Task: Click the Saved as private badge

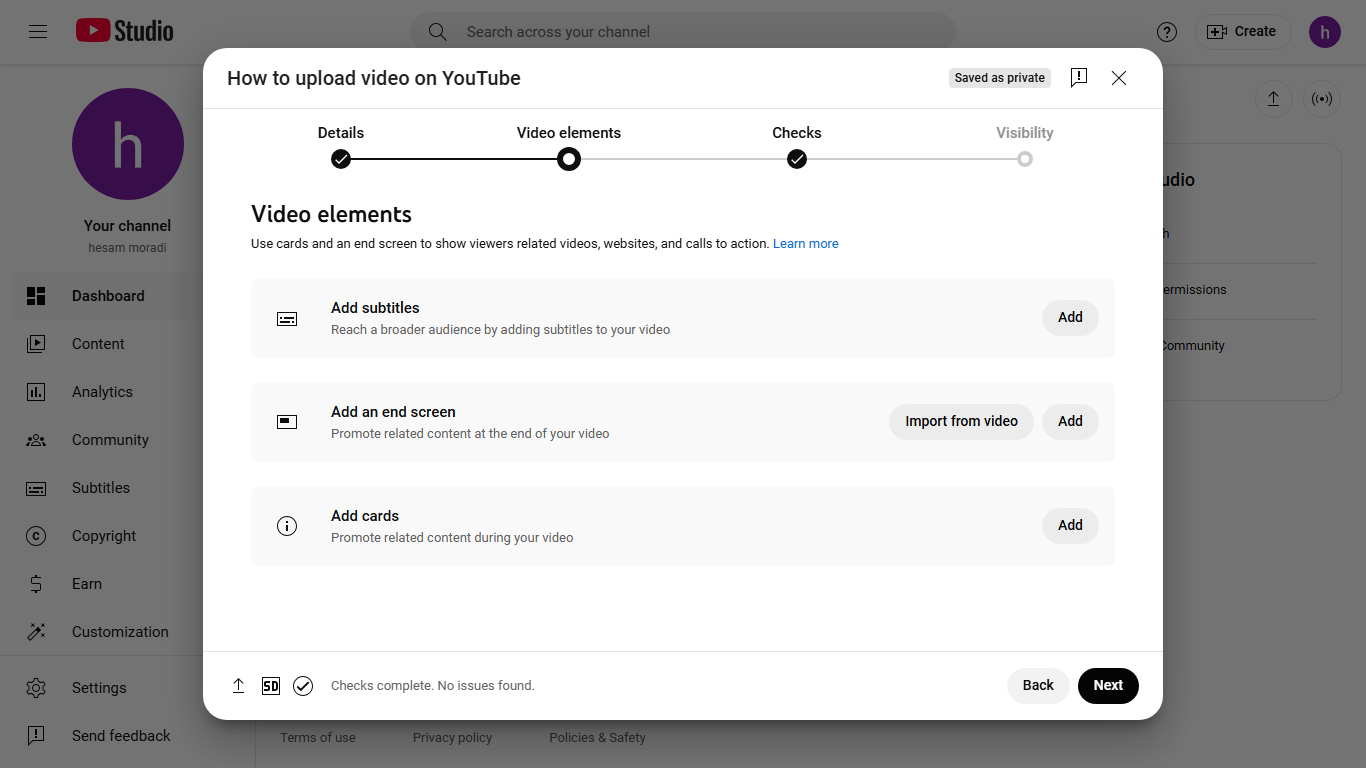Action: 1000,78
